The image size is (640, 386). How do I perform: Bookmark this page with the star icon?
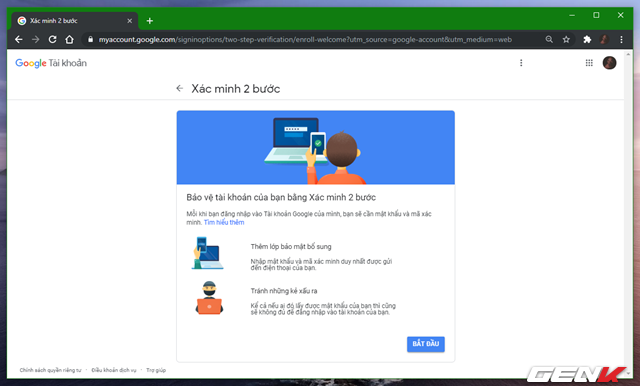click(566, 40)
